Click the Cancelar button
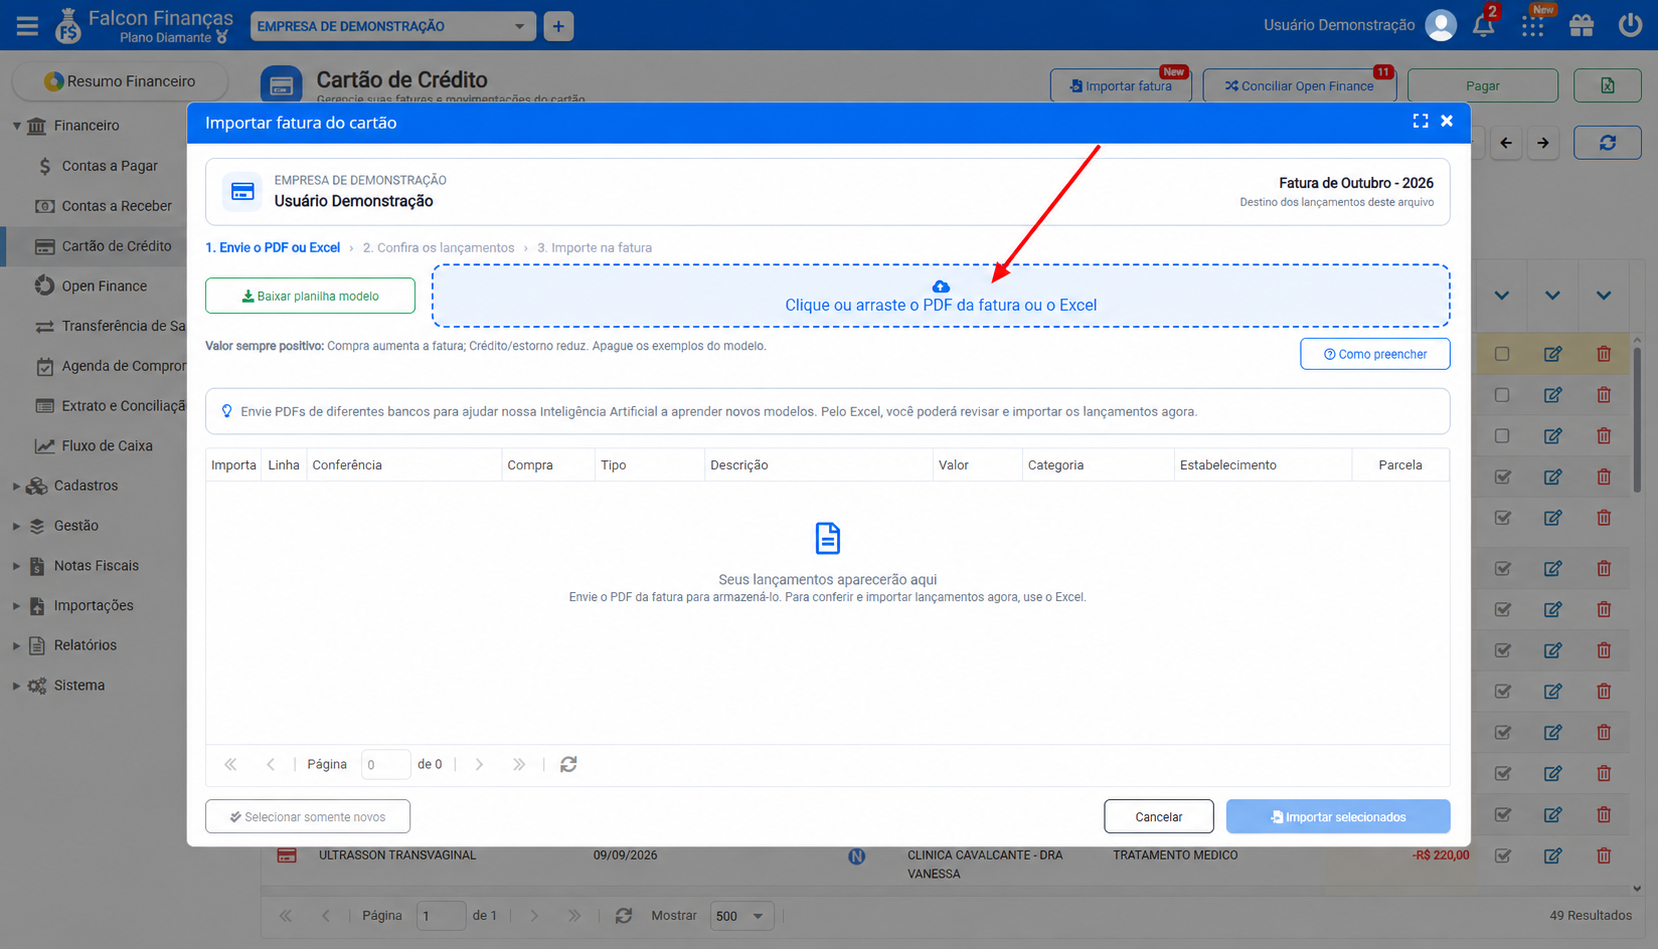This screenshot has width=1658, height=949. coord(1159,817)
